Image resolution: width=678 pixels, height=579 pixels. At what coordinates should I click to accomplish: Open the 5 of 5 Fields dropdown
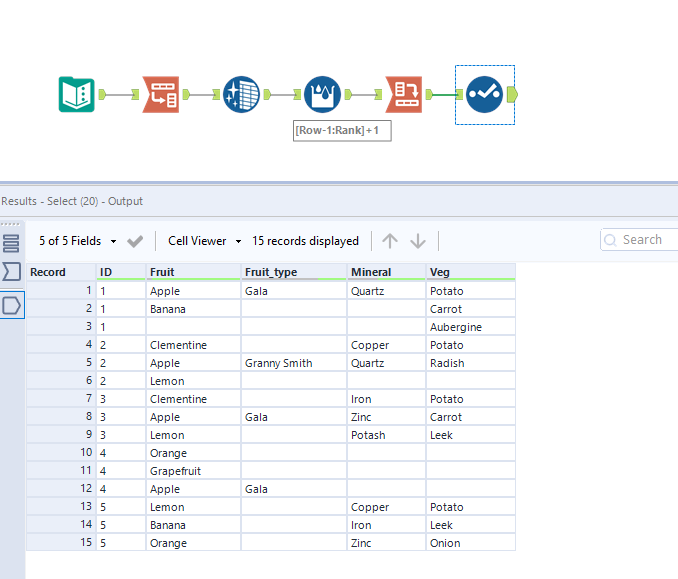click(77, 241)
